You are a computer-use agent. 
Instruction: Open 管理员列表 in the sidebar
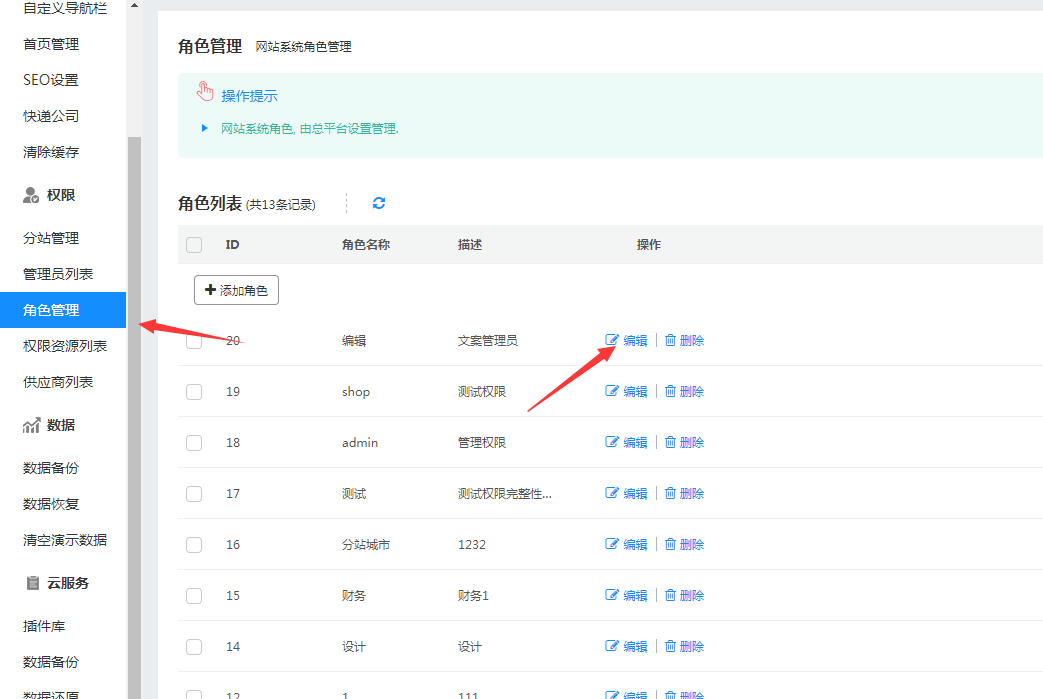58,274
